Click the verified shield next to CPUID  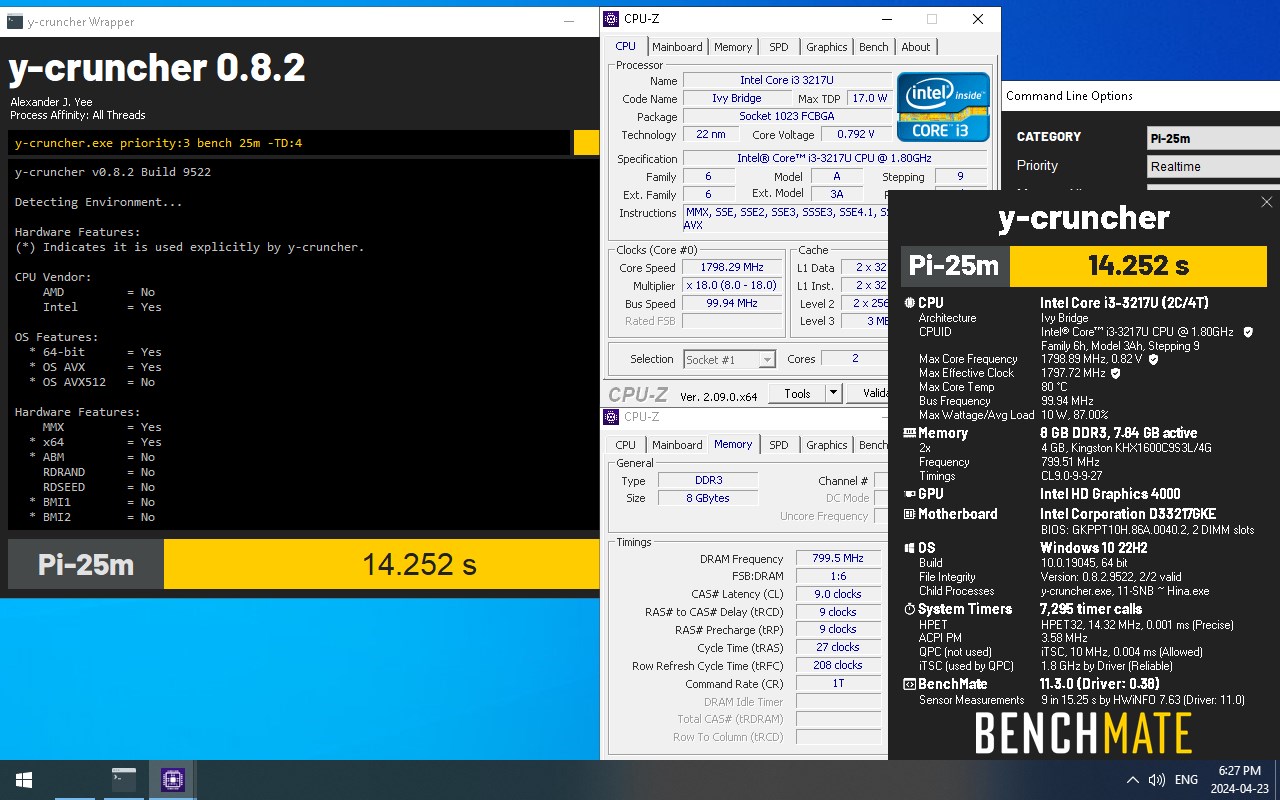pos(1248,332)
